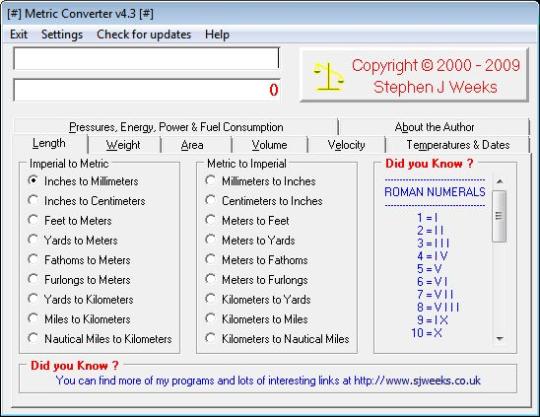Open the About the Author tab
The width and height of the screenshot is (540, 417).
click(x=434, y=127)
